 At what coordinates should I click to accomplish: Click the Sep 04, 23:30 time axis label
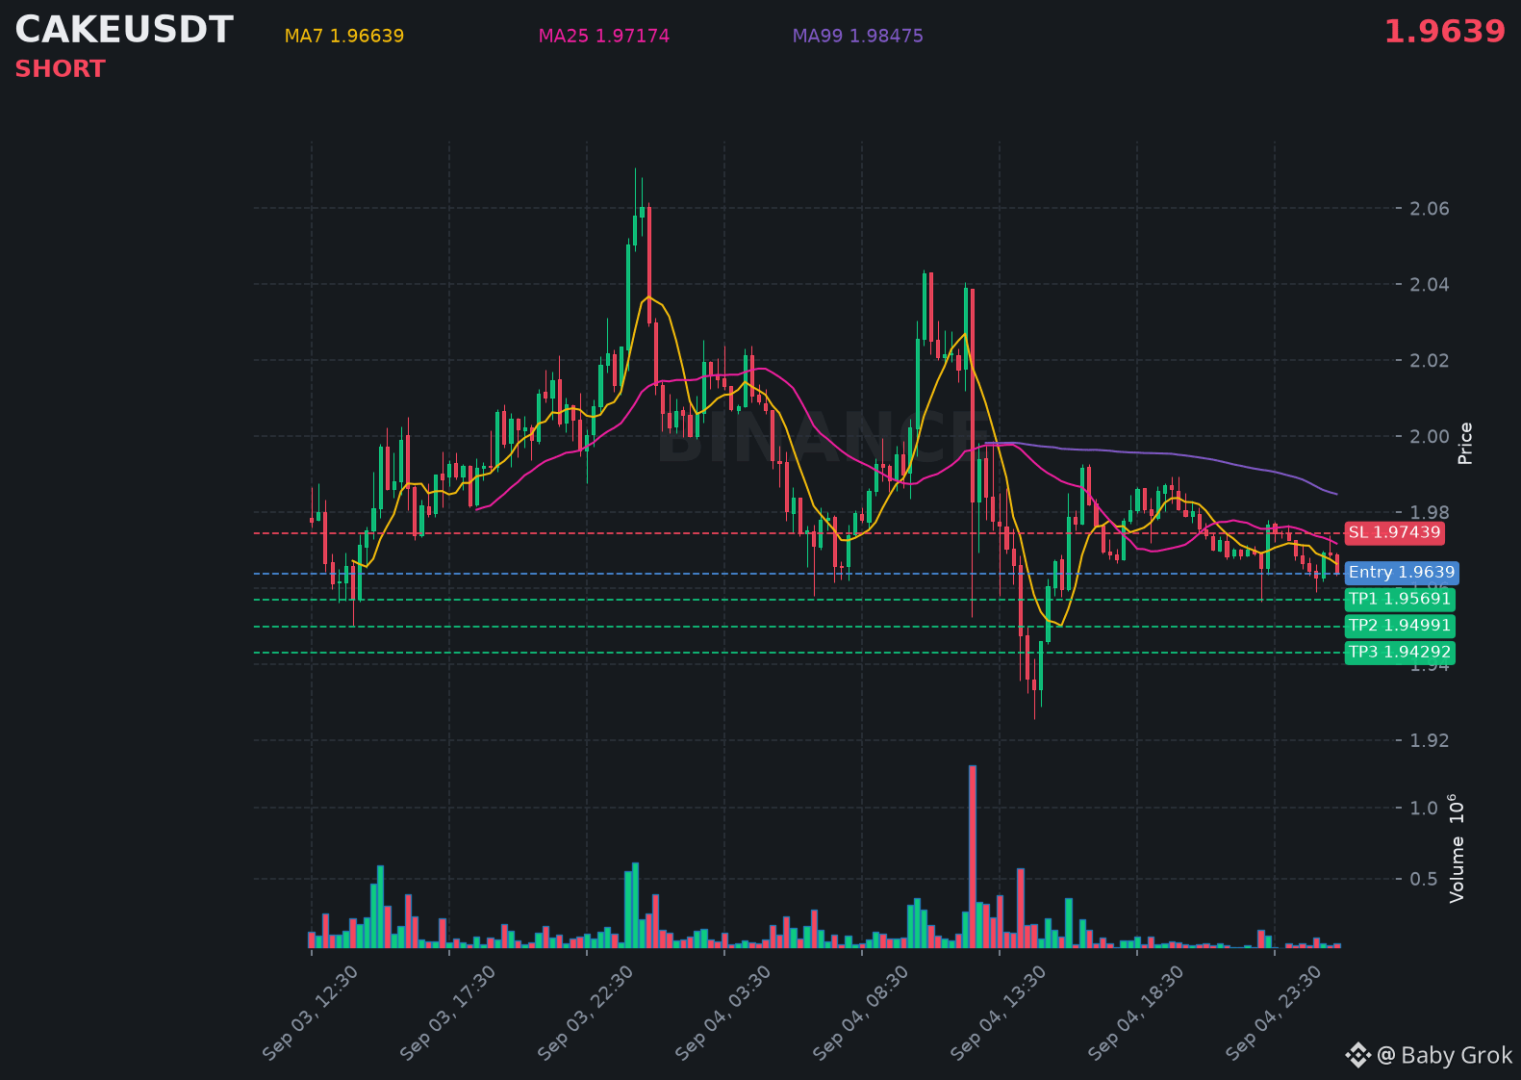(x=1273, y=1013)
